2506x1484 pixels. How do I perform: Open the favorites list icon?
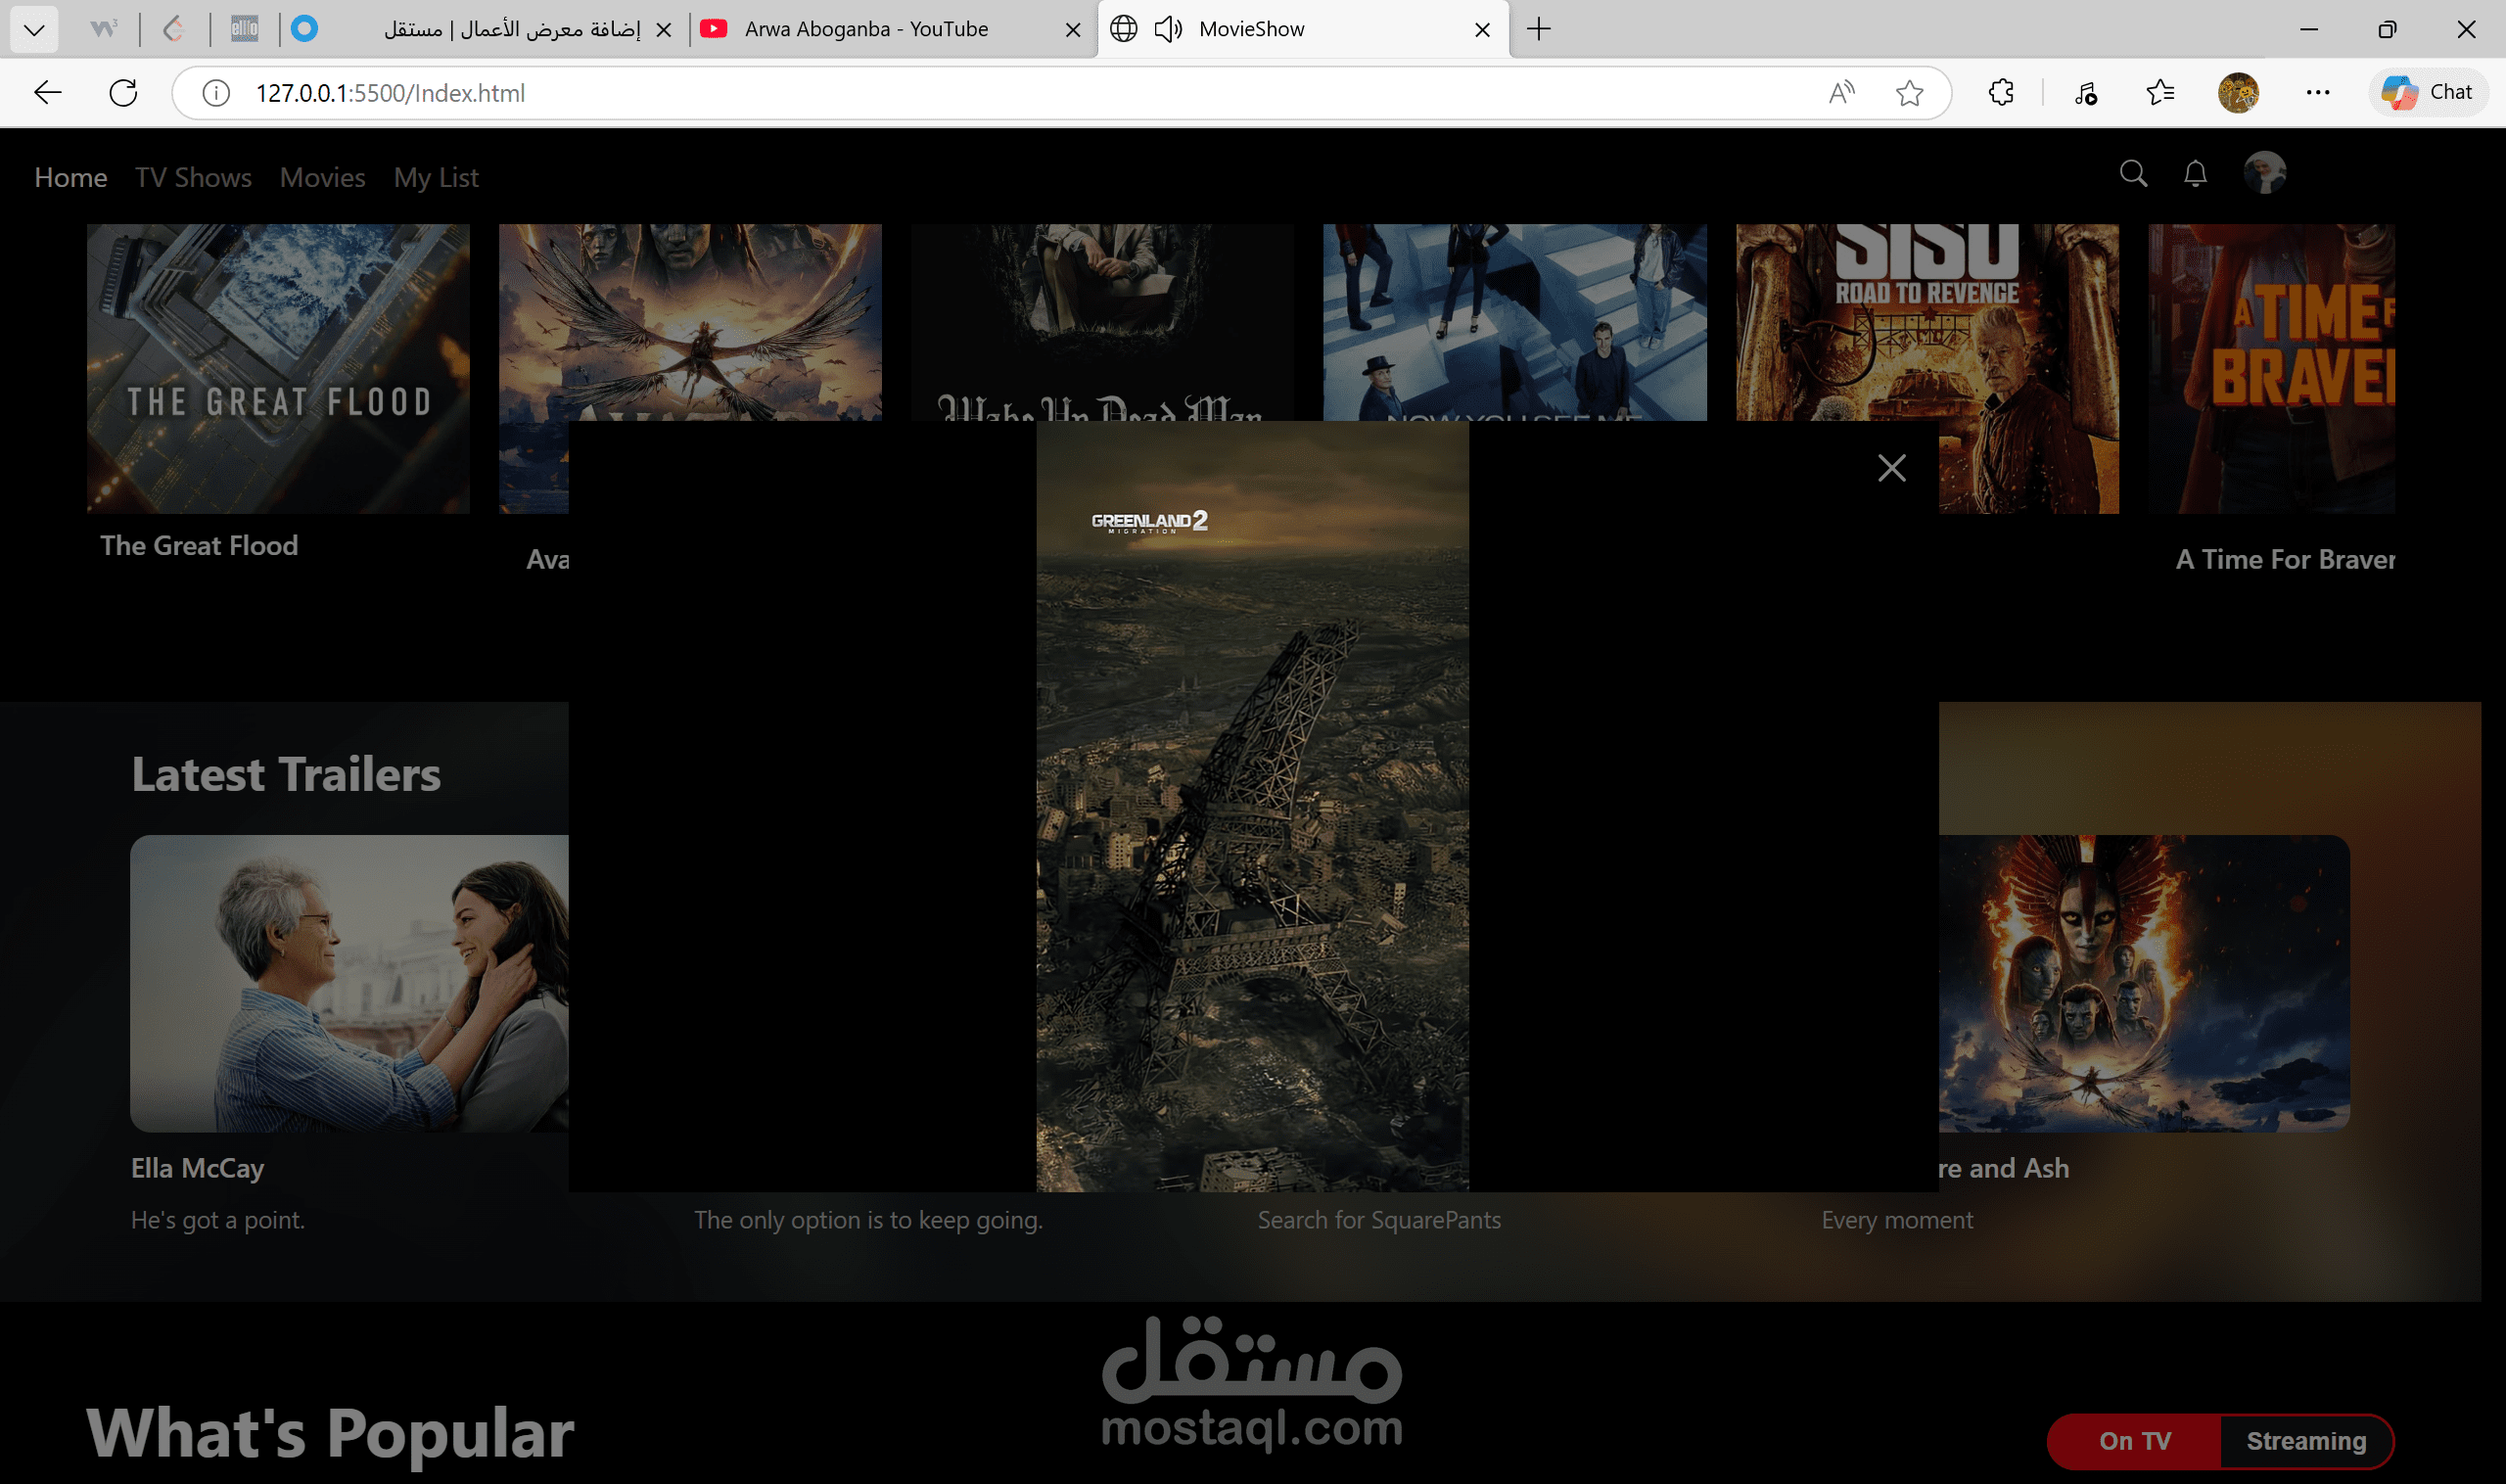tap(2160, 93)
